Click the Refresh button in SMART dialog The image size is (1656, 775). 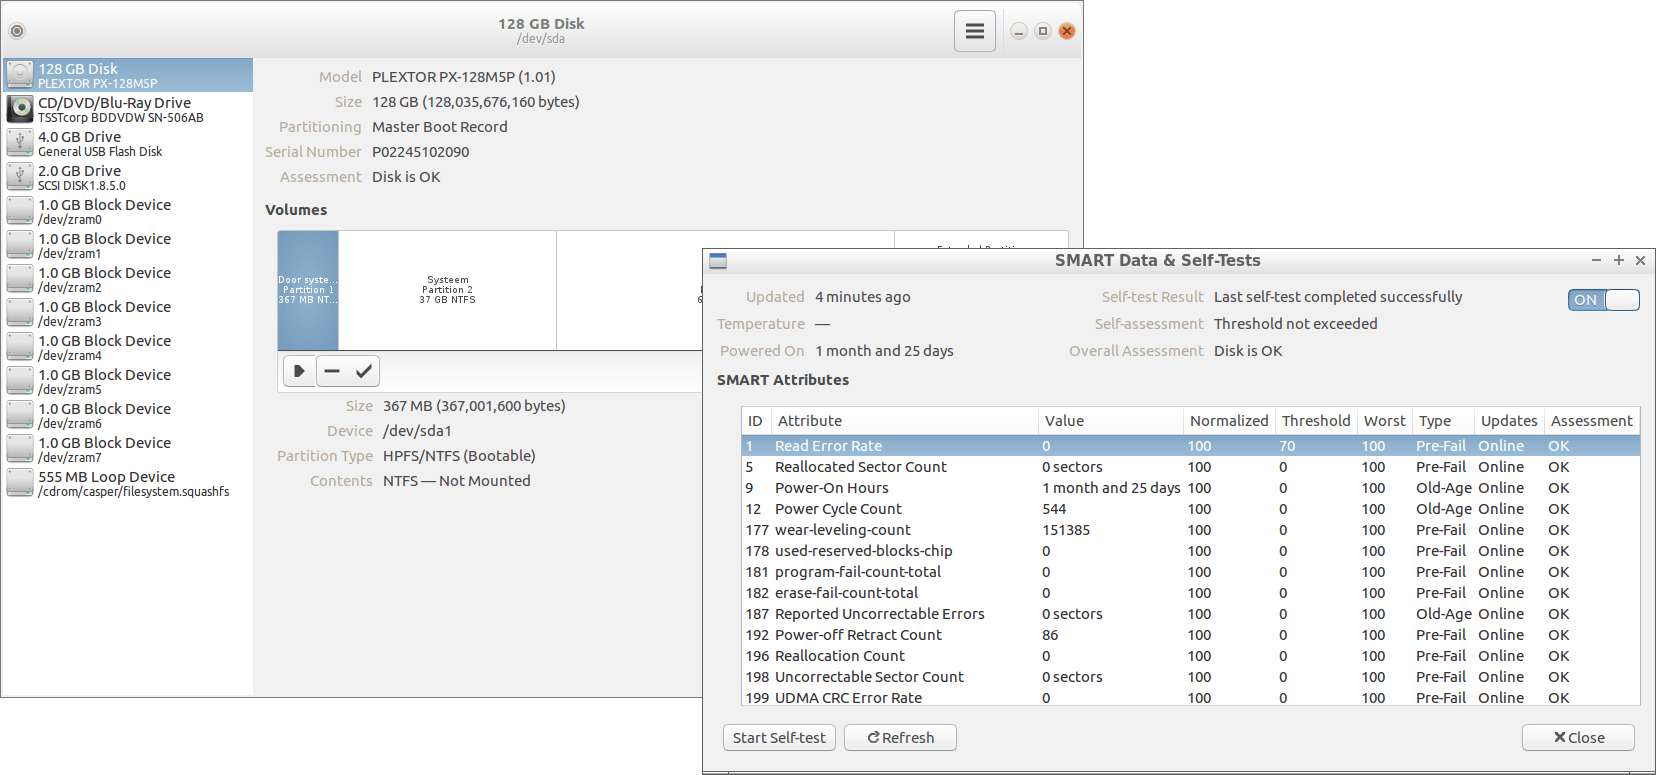click(x=900, y=738)
